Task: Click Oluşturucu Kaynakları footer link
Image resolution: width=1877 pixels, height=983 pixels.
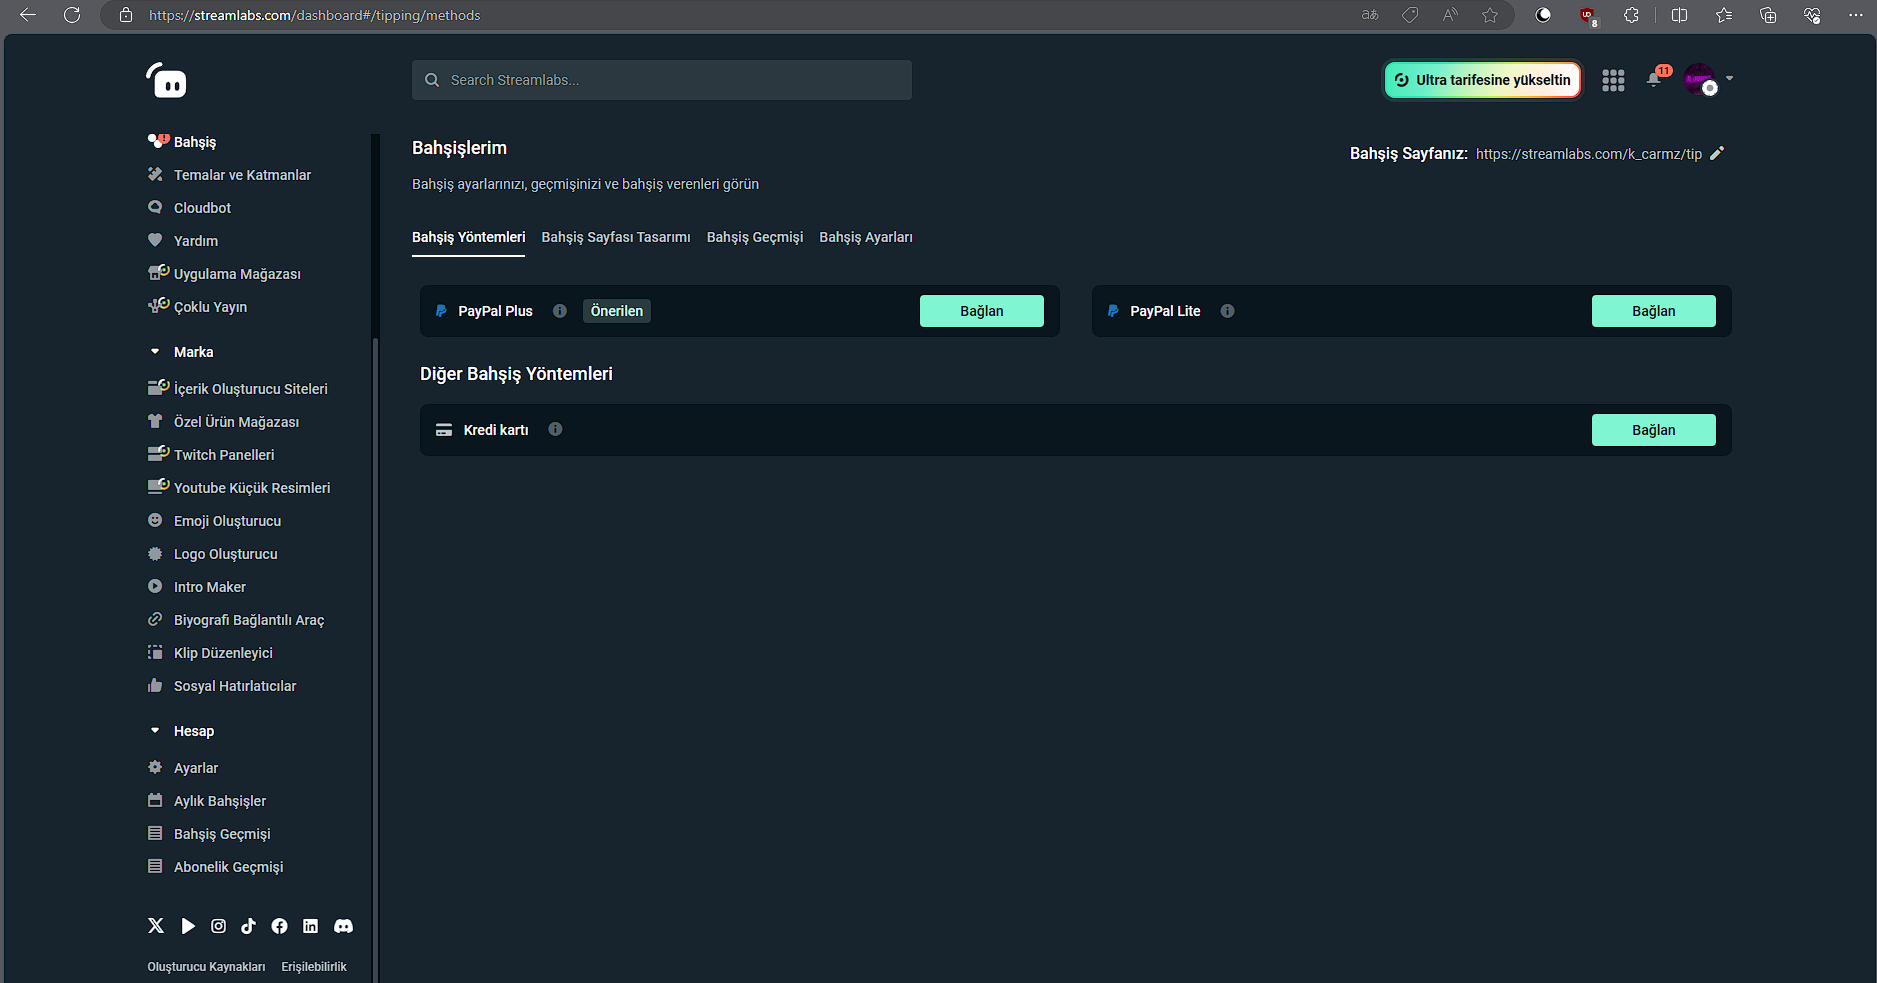Action: point(206,967)
